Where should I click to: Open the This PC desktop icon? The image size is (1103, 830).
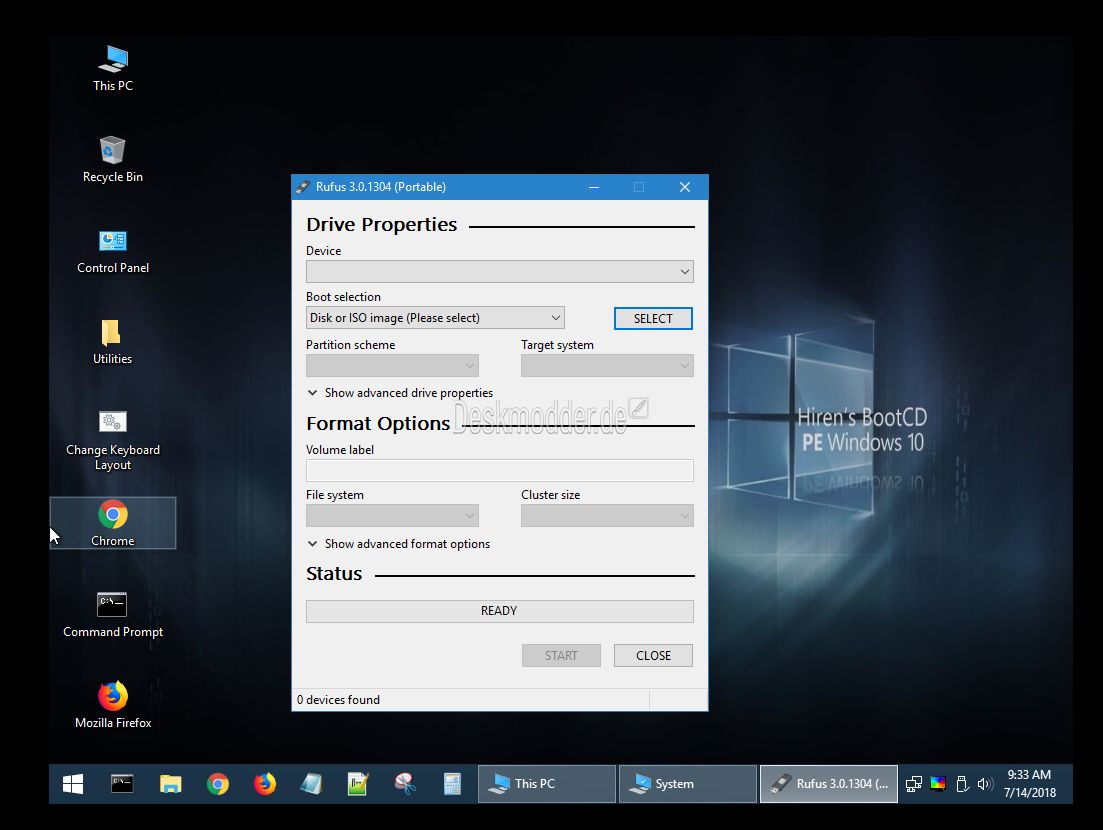point(113,68)
